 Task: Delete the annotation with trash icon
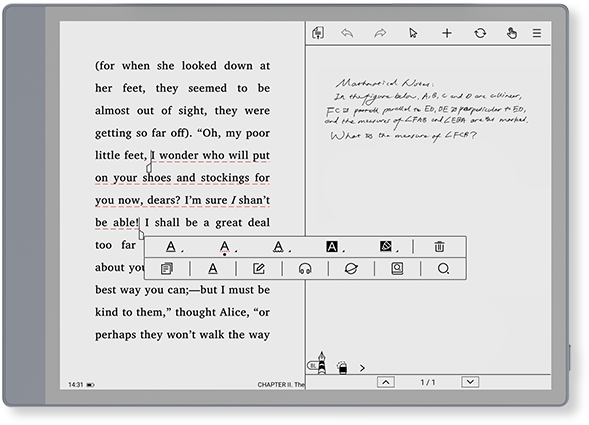point(439,247)
